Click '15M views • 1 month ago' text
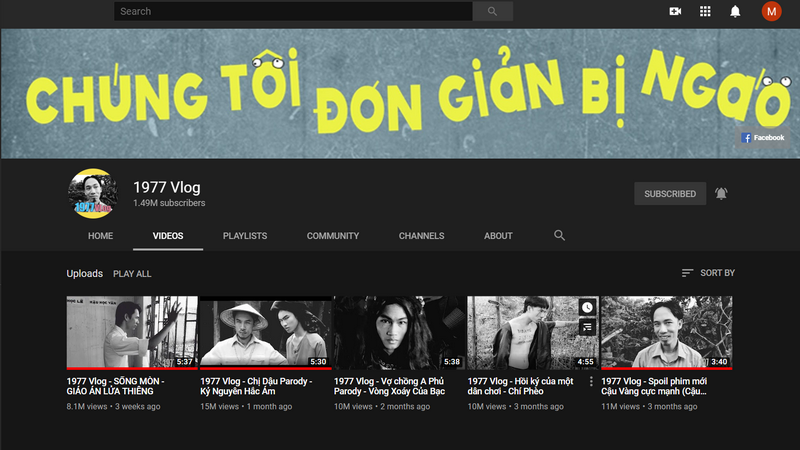 click(x=246, y=407)
